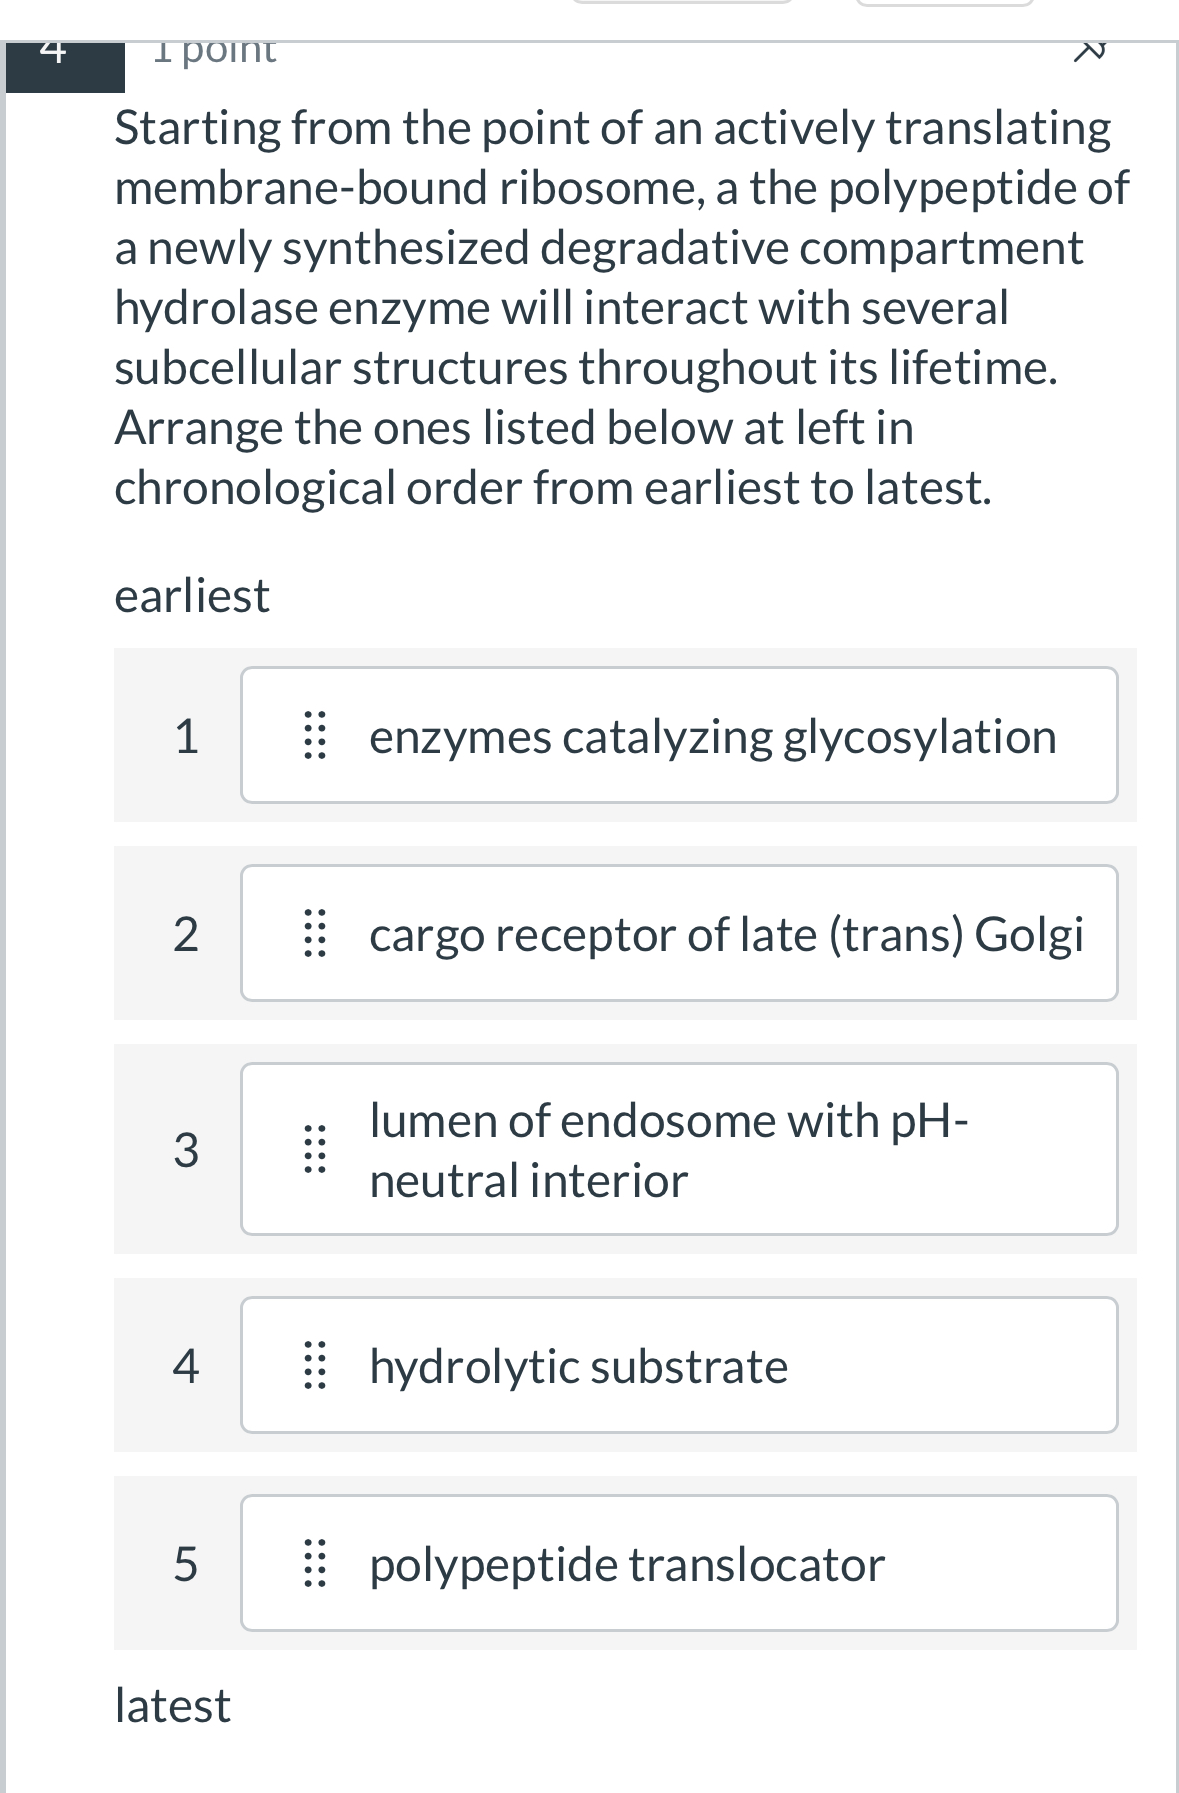Click position number 2 in the ordering list
Image resolution: width=1179 pixels, height=1793 pixels.
[x=188, y=934]
